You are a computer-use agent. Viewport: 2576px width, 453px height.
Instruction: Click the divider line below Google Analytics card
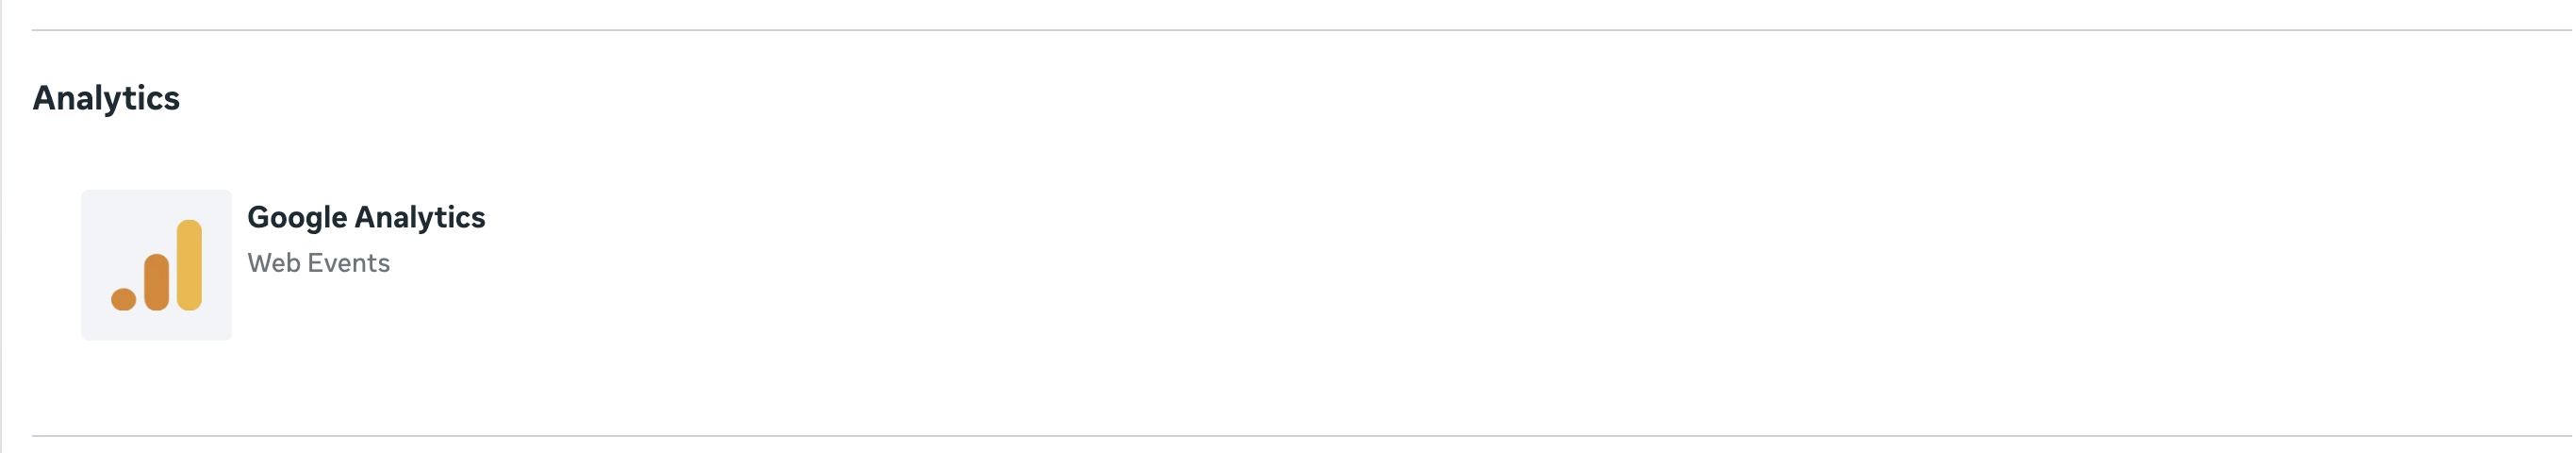(x=1302, y=436)
